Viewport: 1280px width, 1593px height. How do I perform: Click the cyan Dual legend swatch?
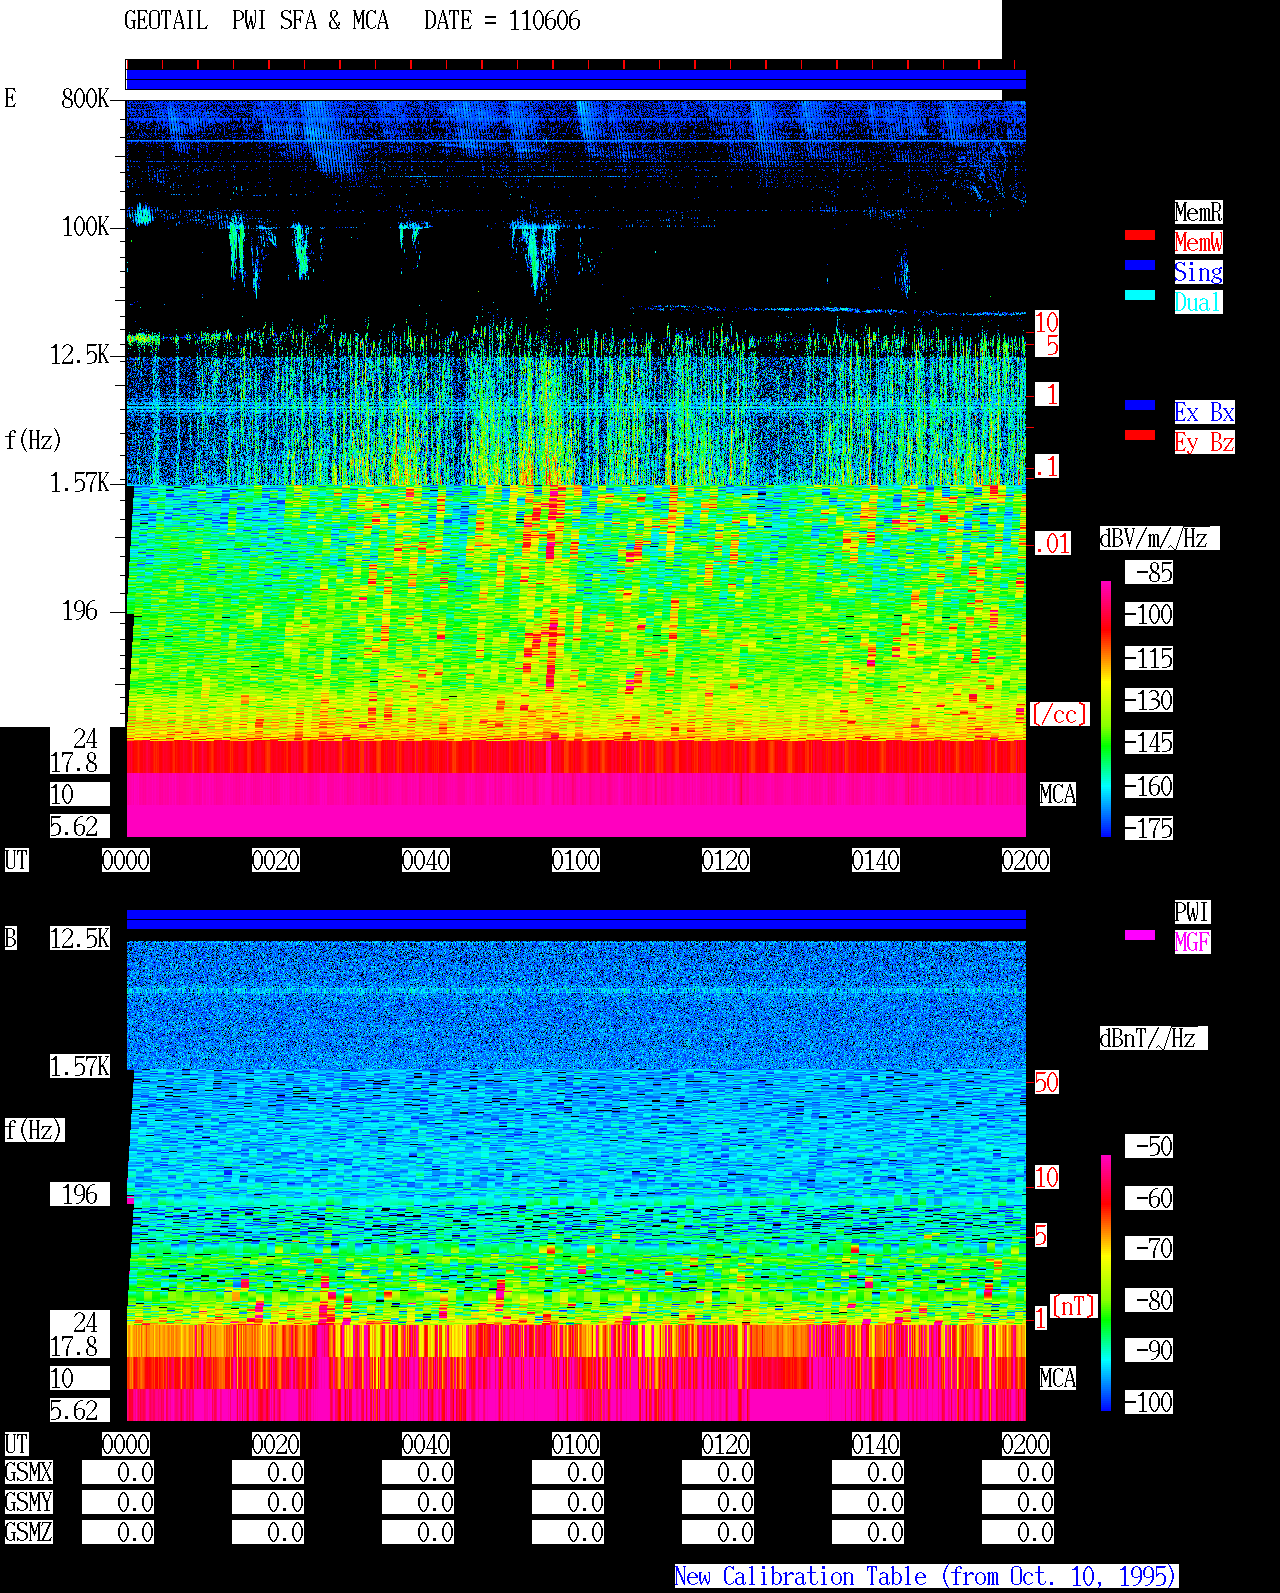pos(1140,295)
